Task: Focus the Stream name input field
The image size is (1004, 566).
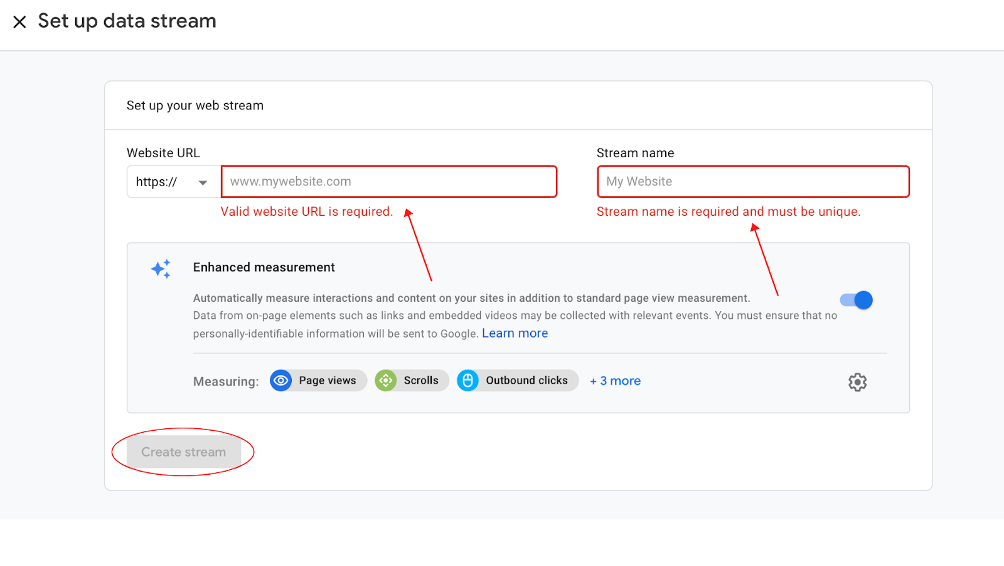Action: coord(753,182)
